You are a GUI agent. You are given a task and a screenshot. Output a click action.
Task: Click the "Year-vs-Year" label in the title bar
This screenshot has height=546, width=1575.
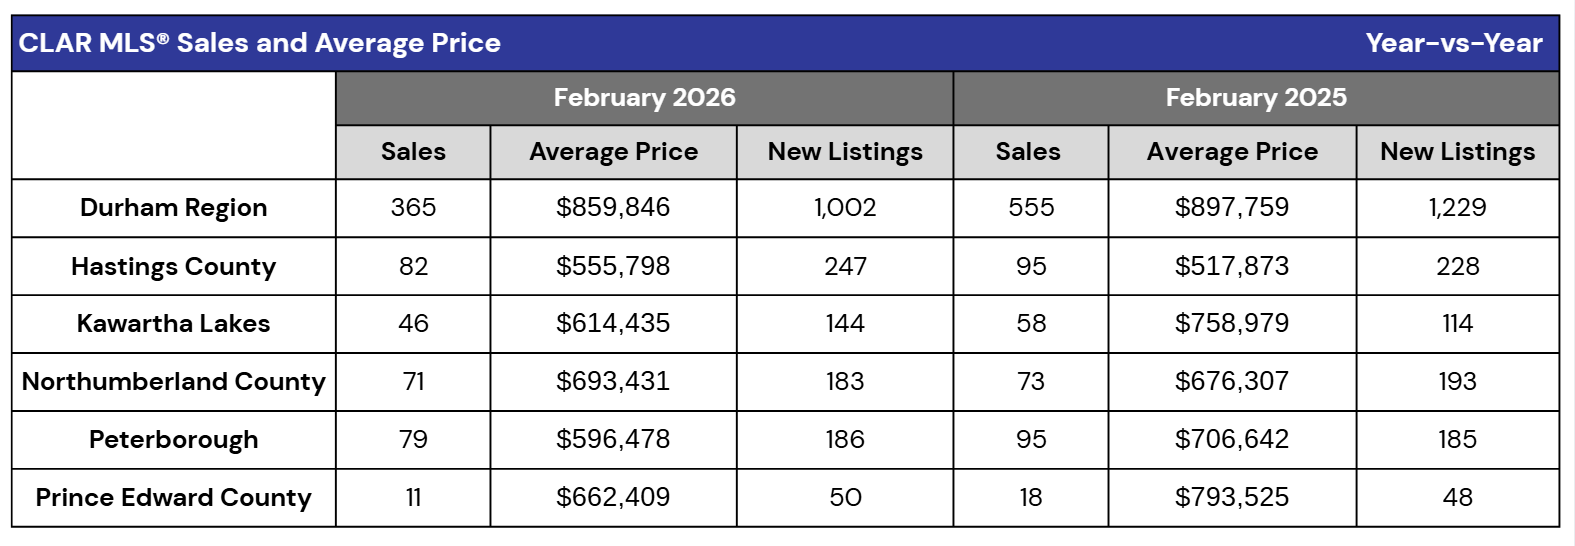(x=1454, y=43)
